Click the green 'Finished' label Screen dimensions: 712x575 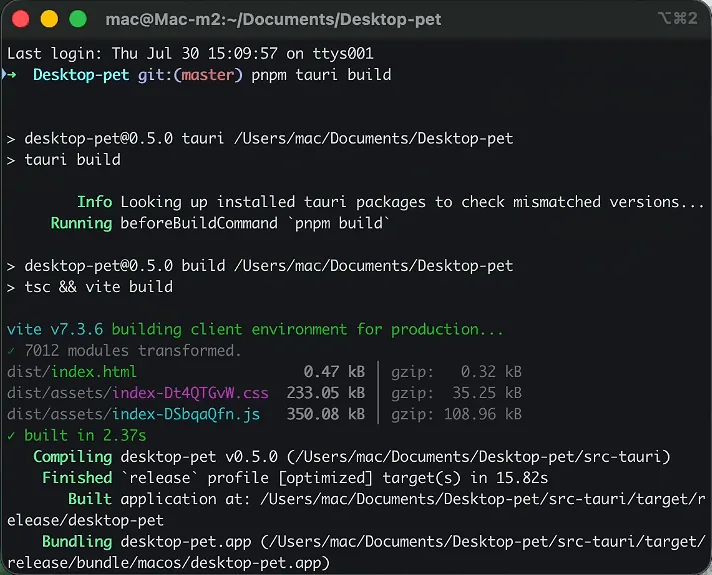(x=77, y=478)
